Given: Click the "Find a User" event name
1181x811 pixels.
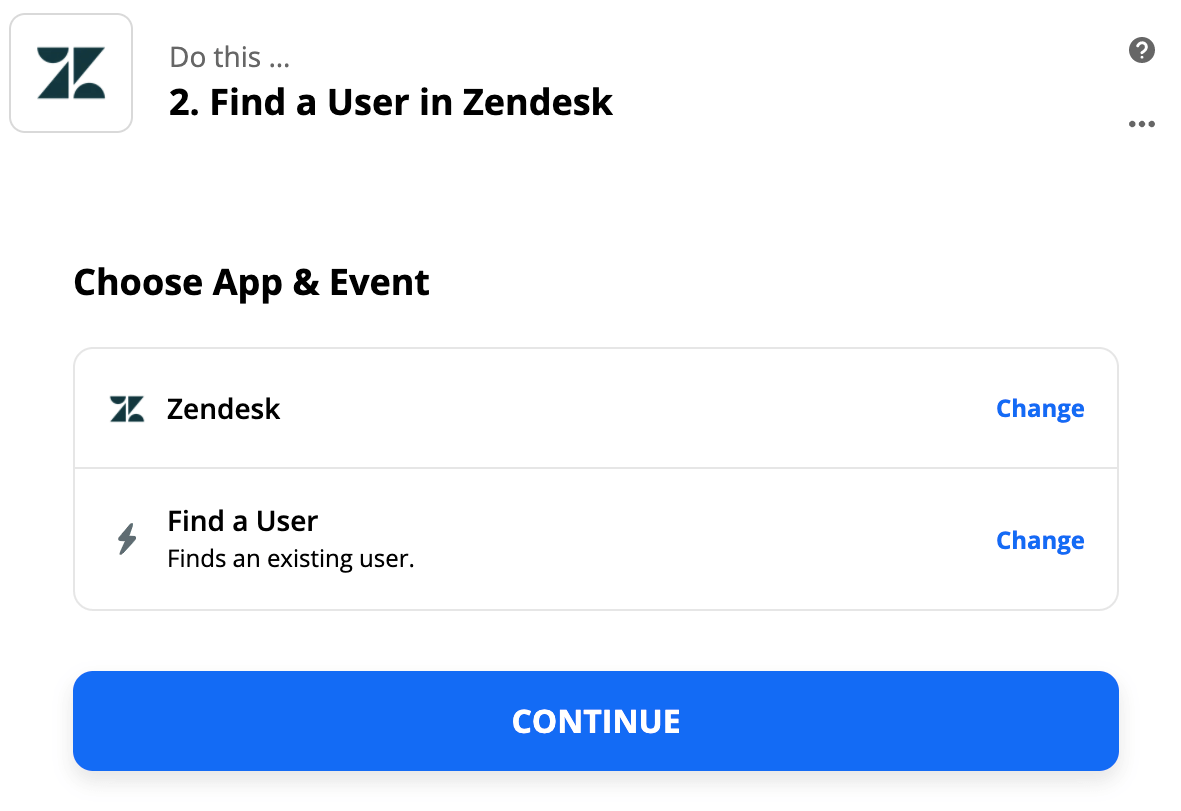Looking at the screenshot, I should (x=243, y=521).
